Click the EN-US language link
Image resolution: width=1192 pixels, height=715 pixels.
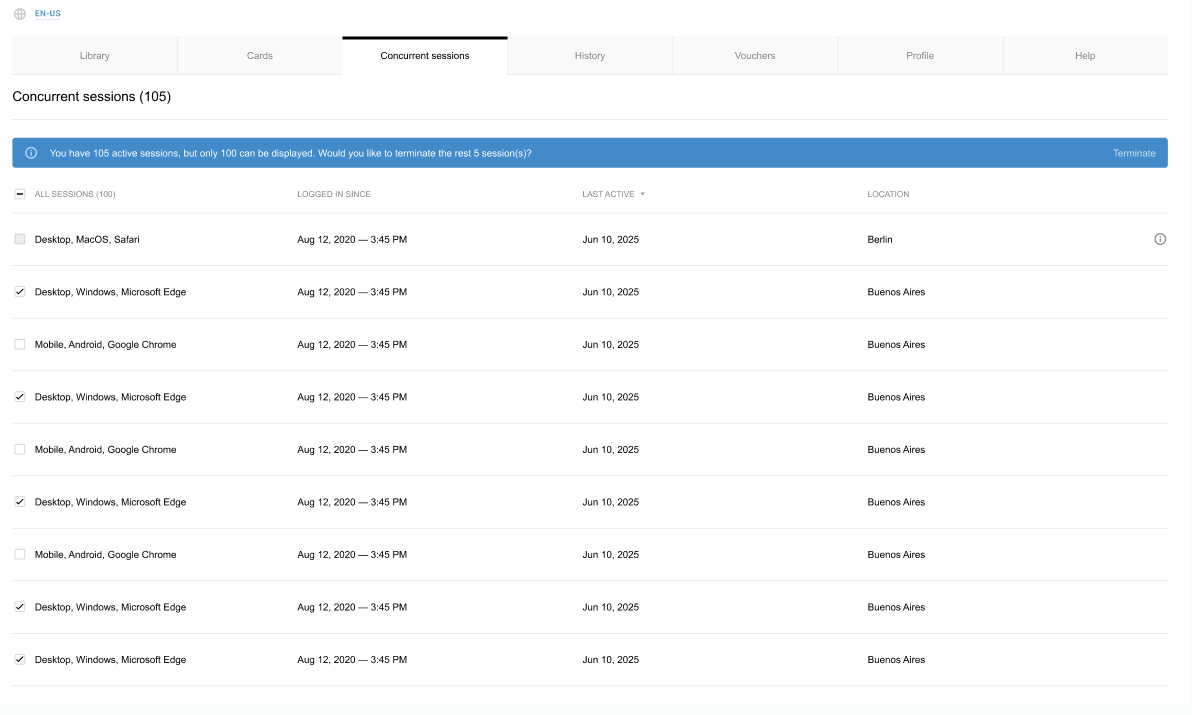point(47,14)
